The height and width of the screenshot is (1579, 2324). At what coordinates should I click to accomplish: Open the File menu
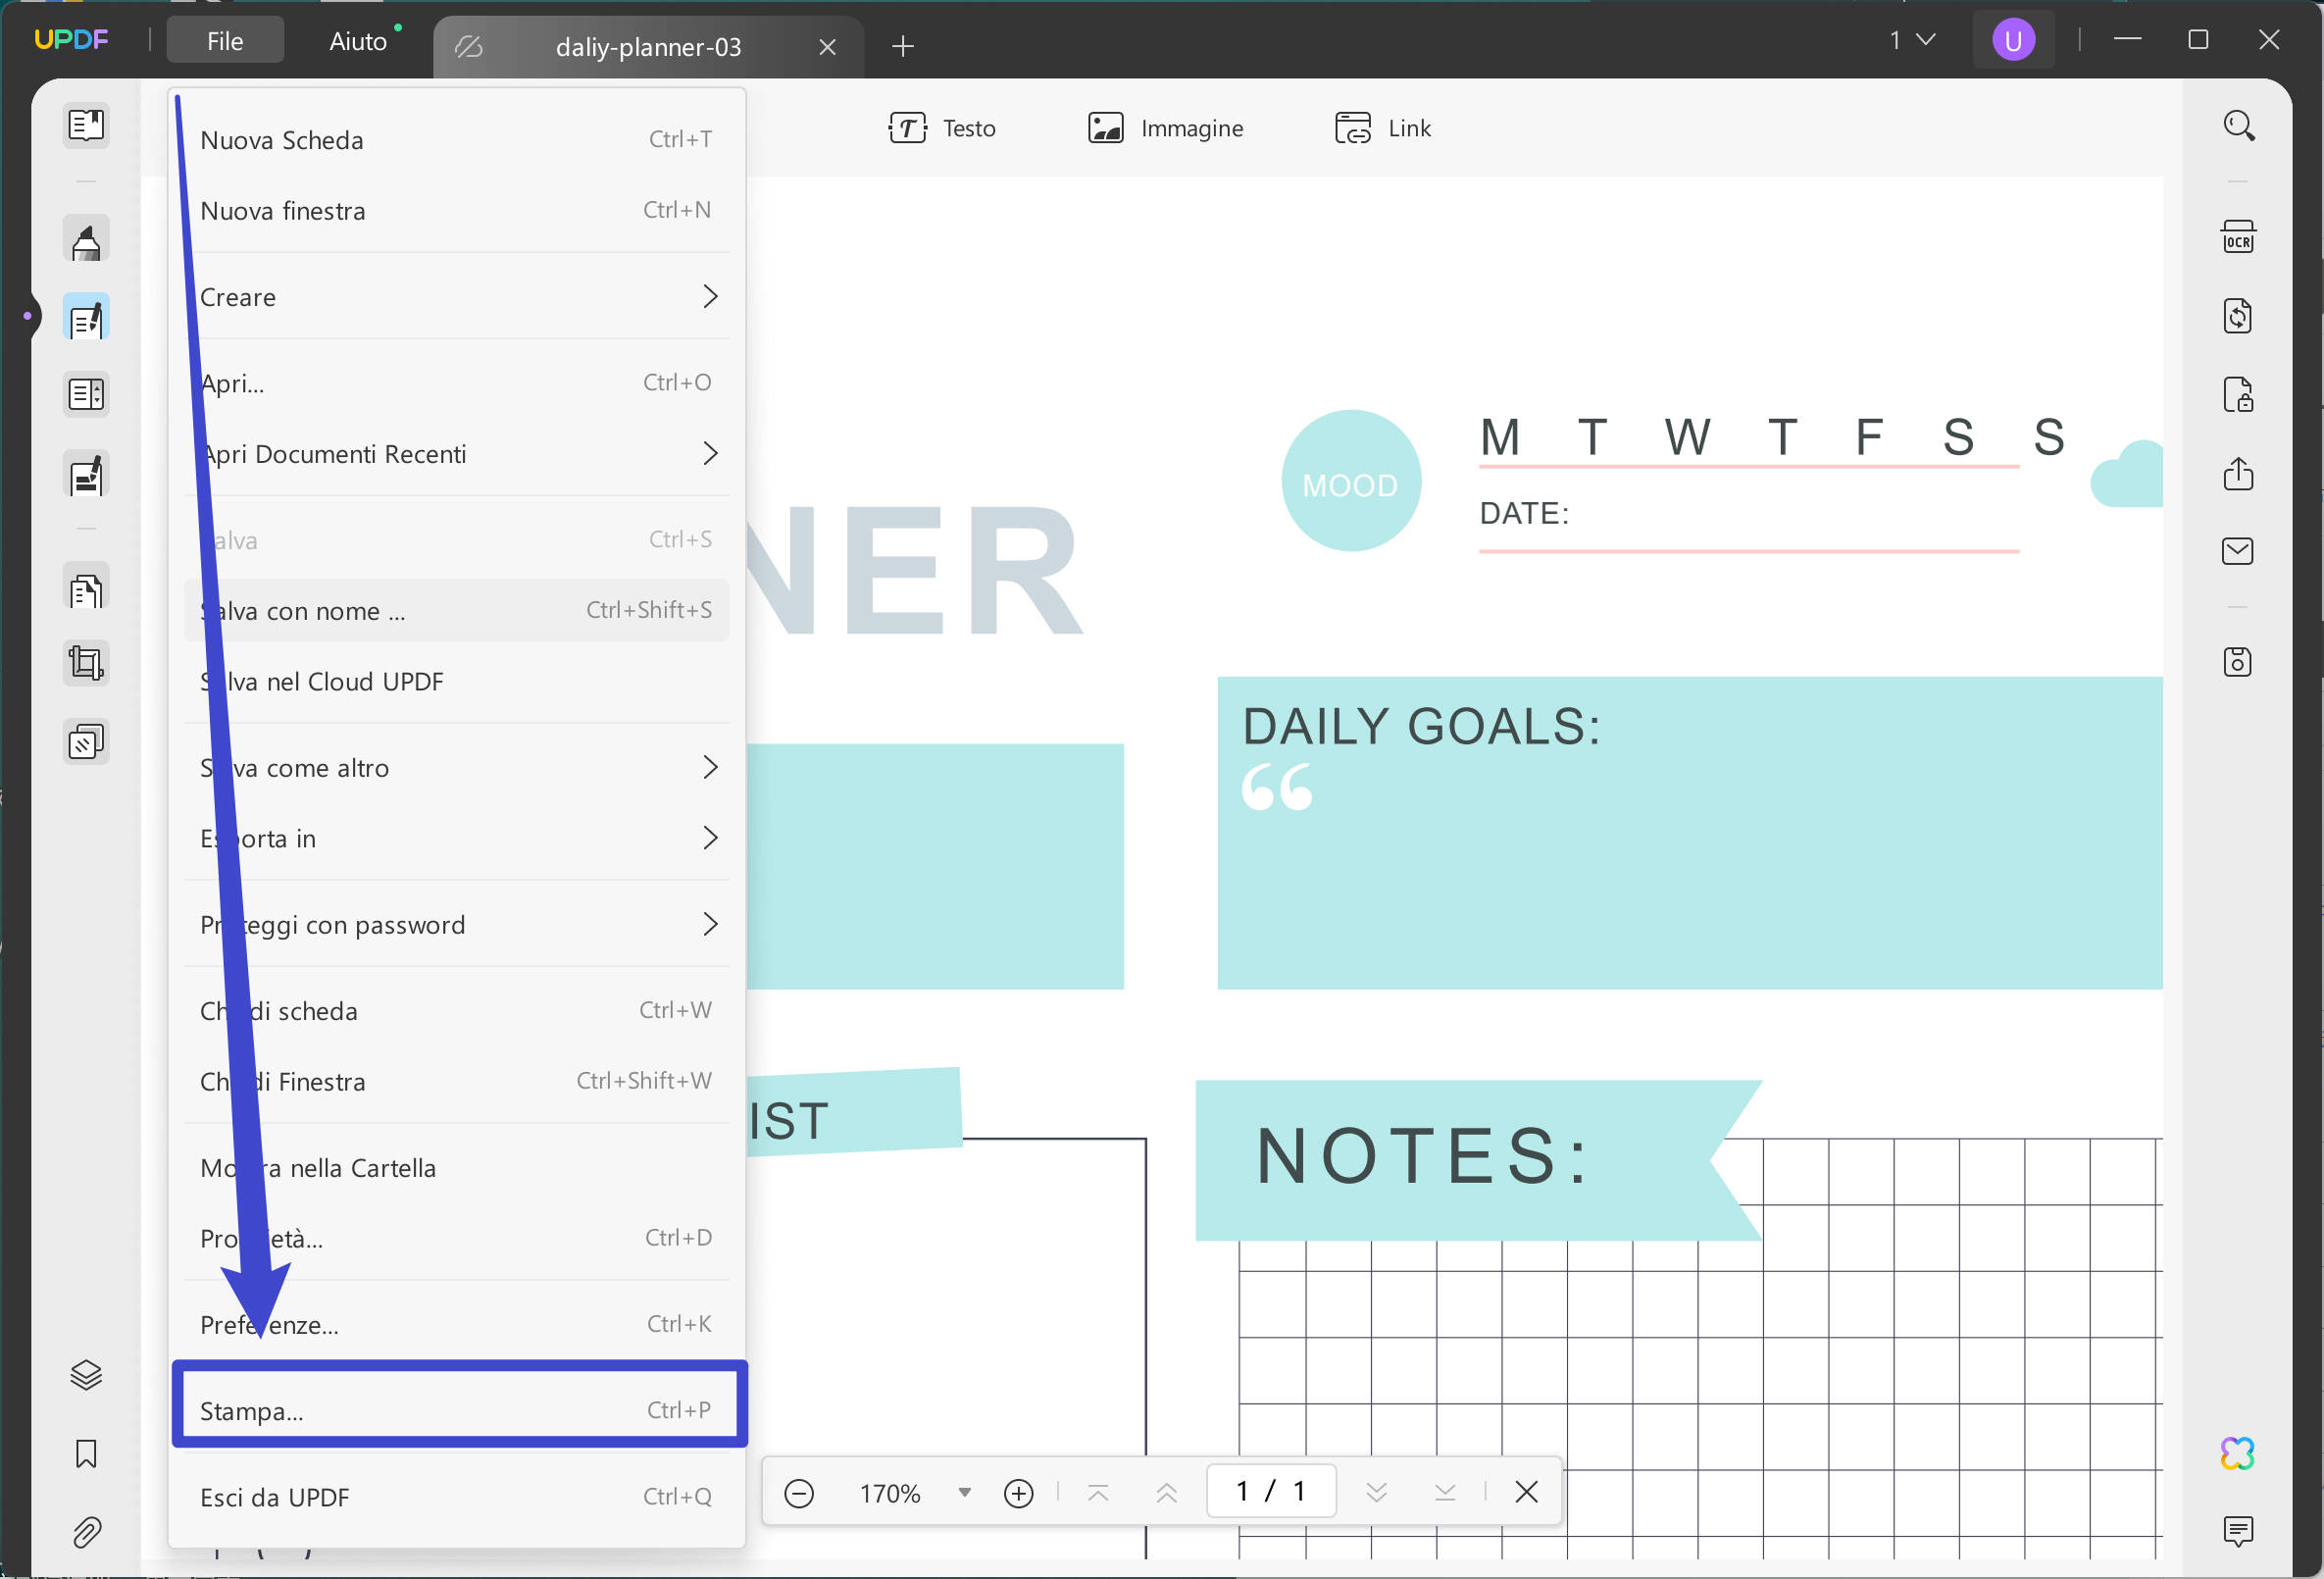pos(225,41)
